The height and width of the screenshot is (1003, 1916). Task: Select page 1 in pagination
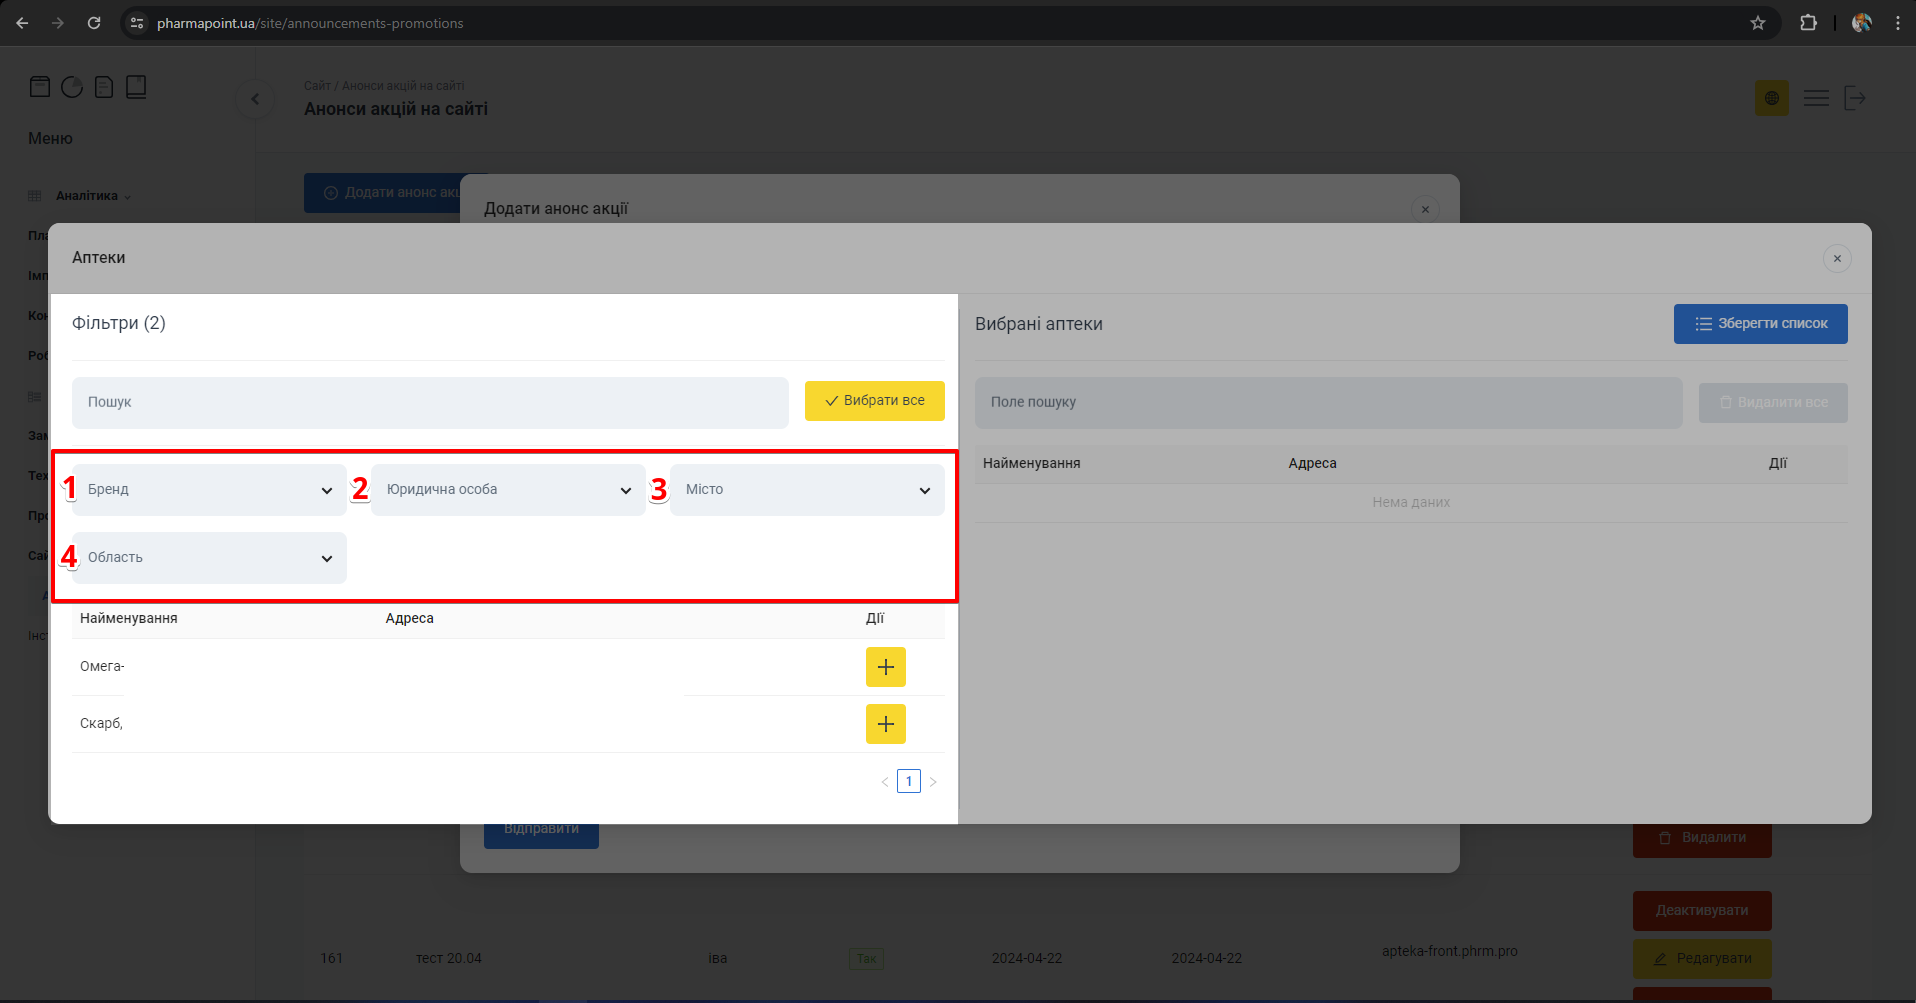908,782
